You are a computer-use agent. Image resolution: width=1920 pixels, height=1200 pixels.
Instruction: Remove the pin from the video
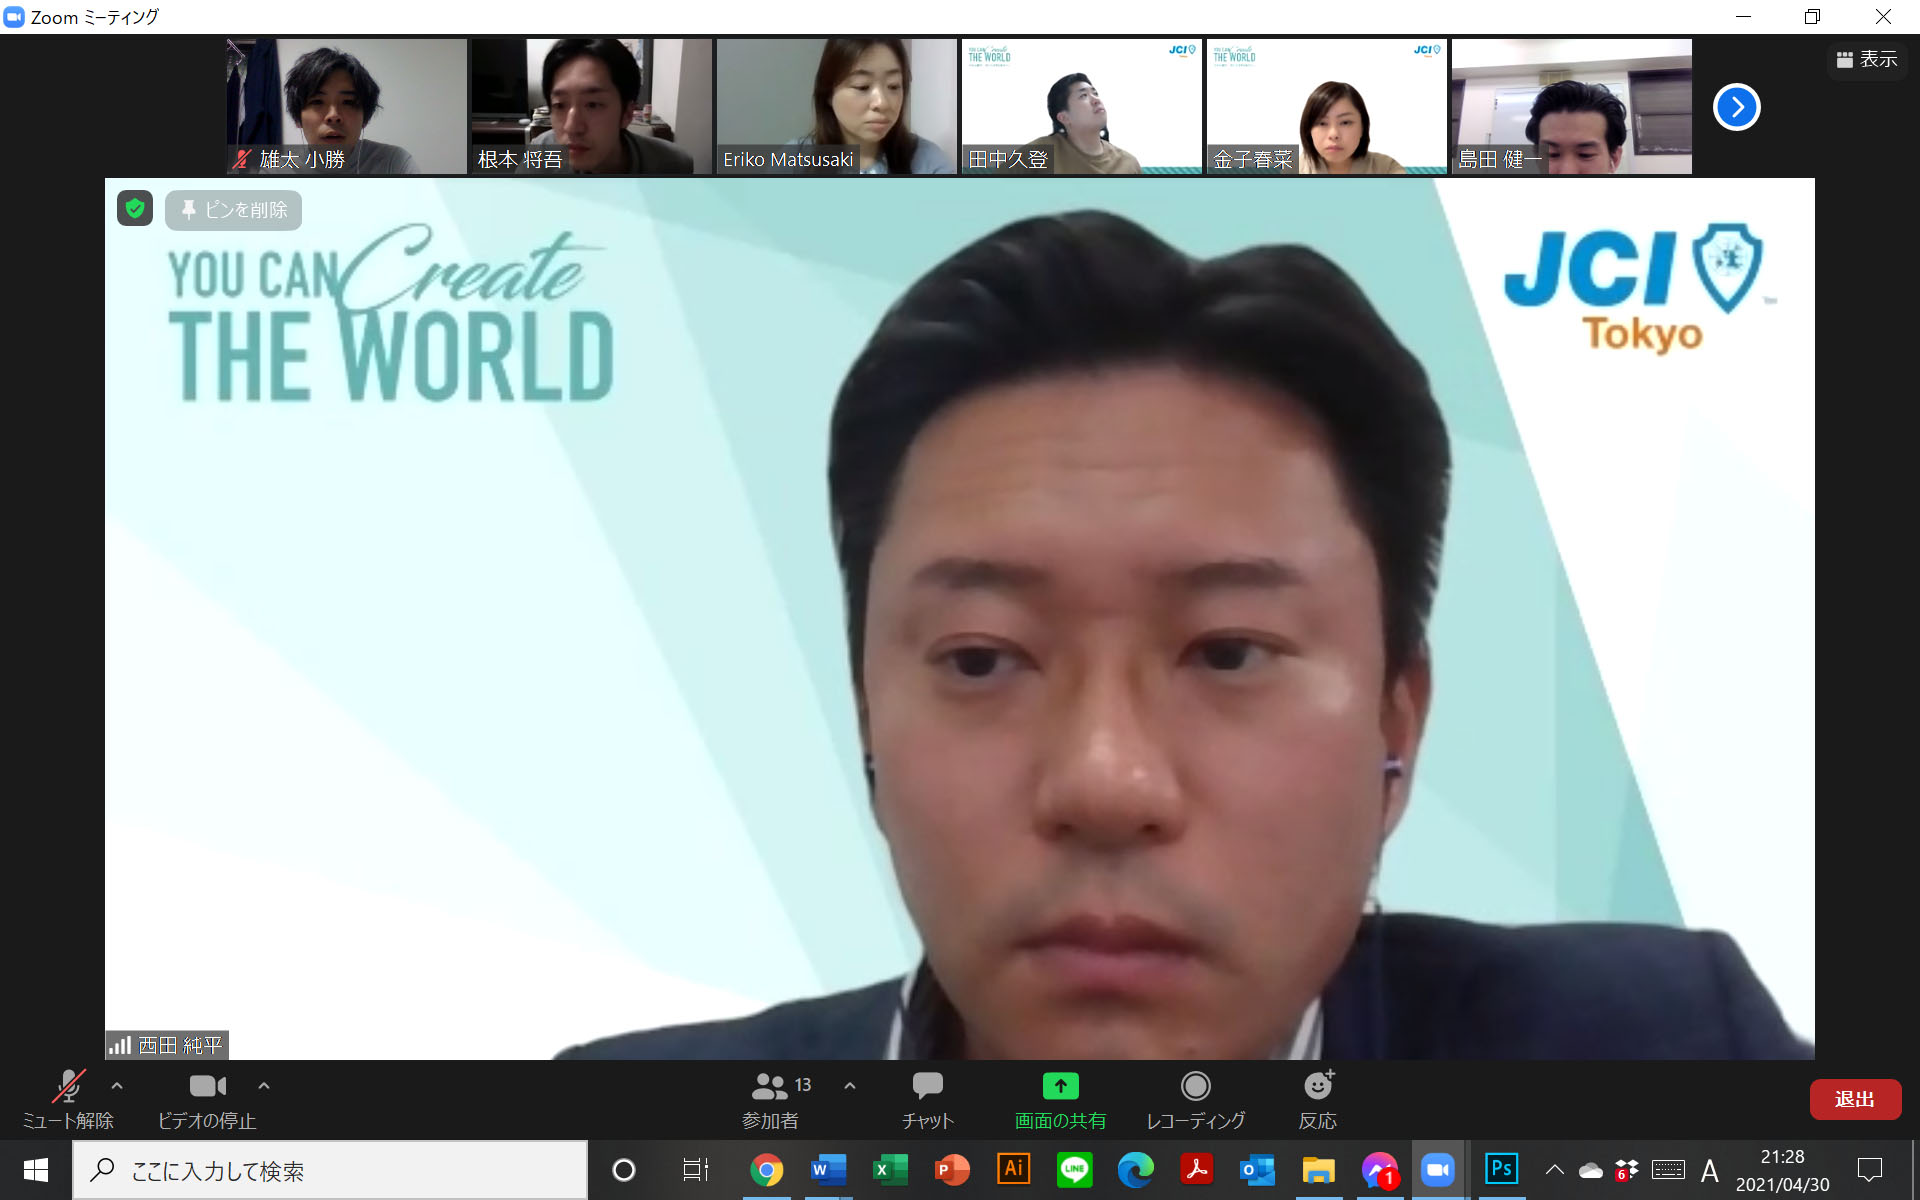[x=234, y=210]
